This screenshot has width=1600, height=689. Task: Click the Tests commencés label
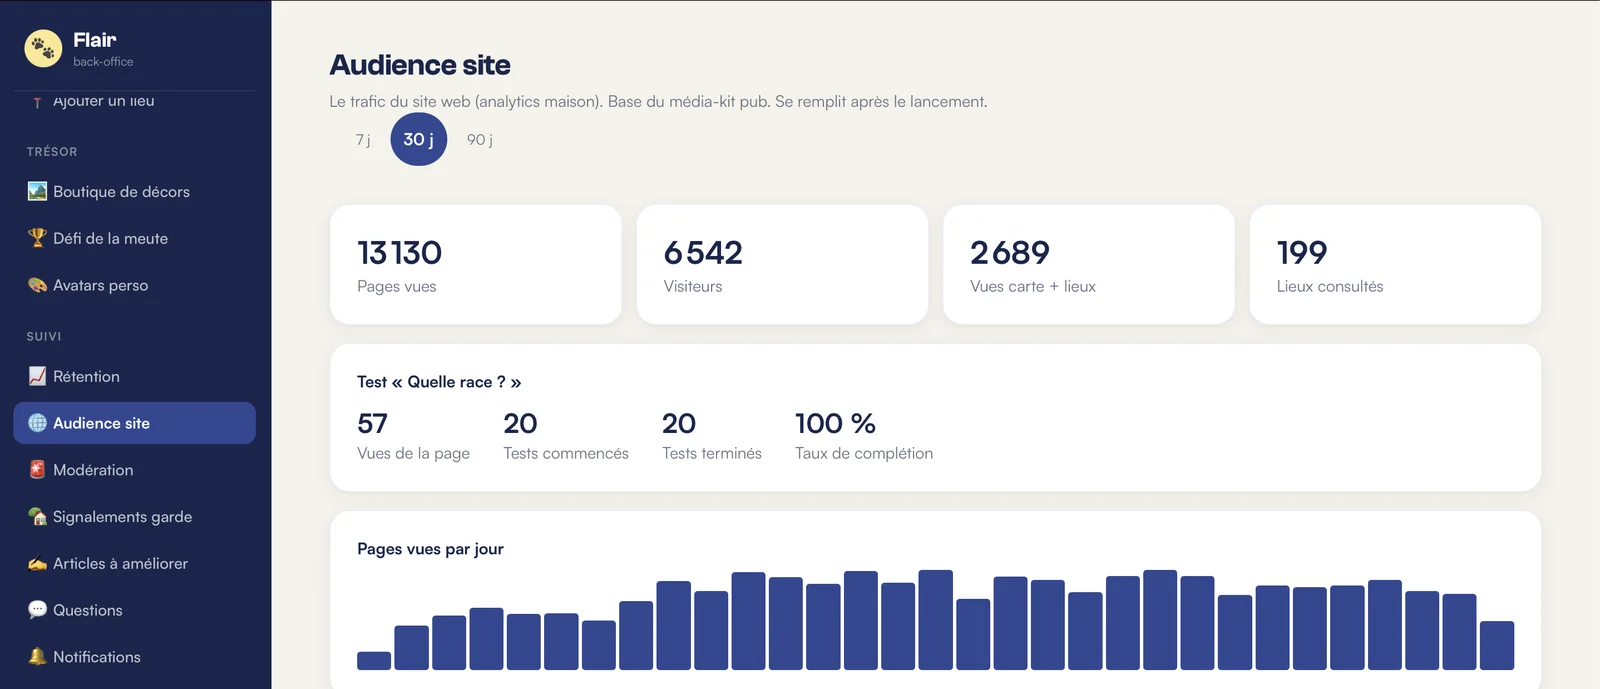point(566,453)
